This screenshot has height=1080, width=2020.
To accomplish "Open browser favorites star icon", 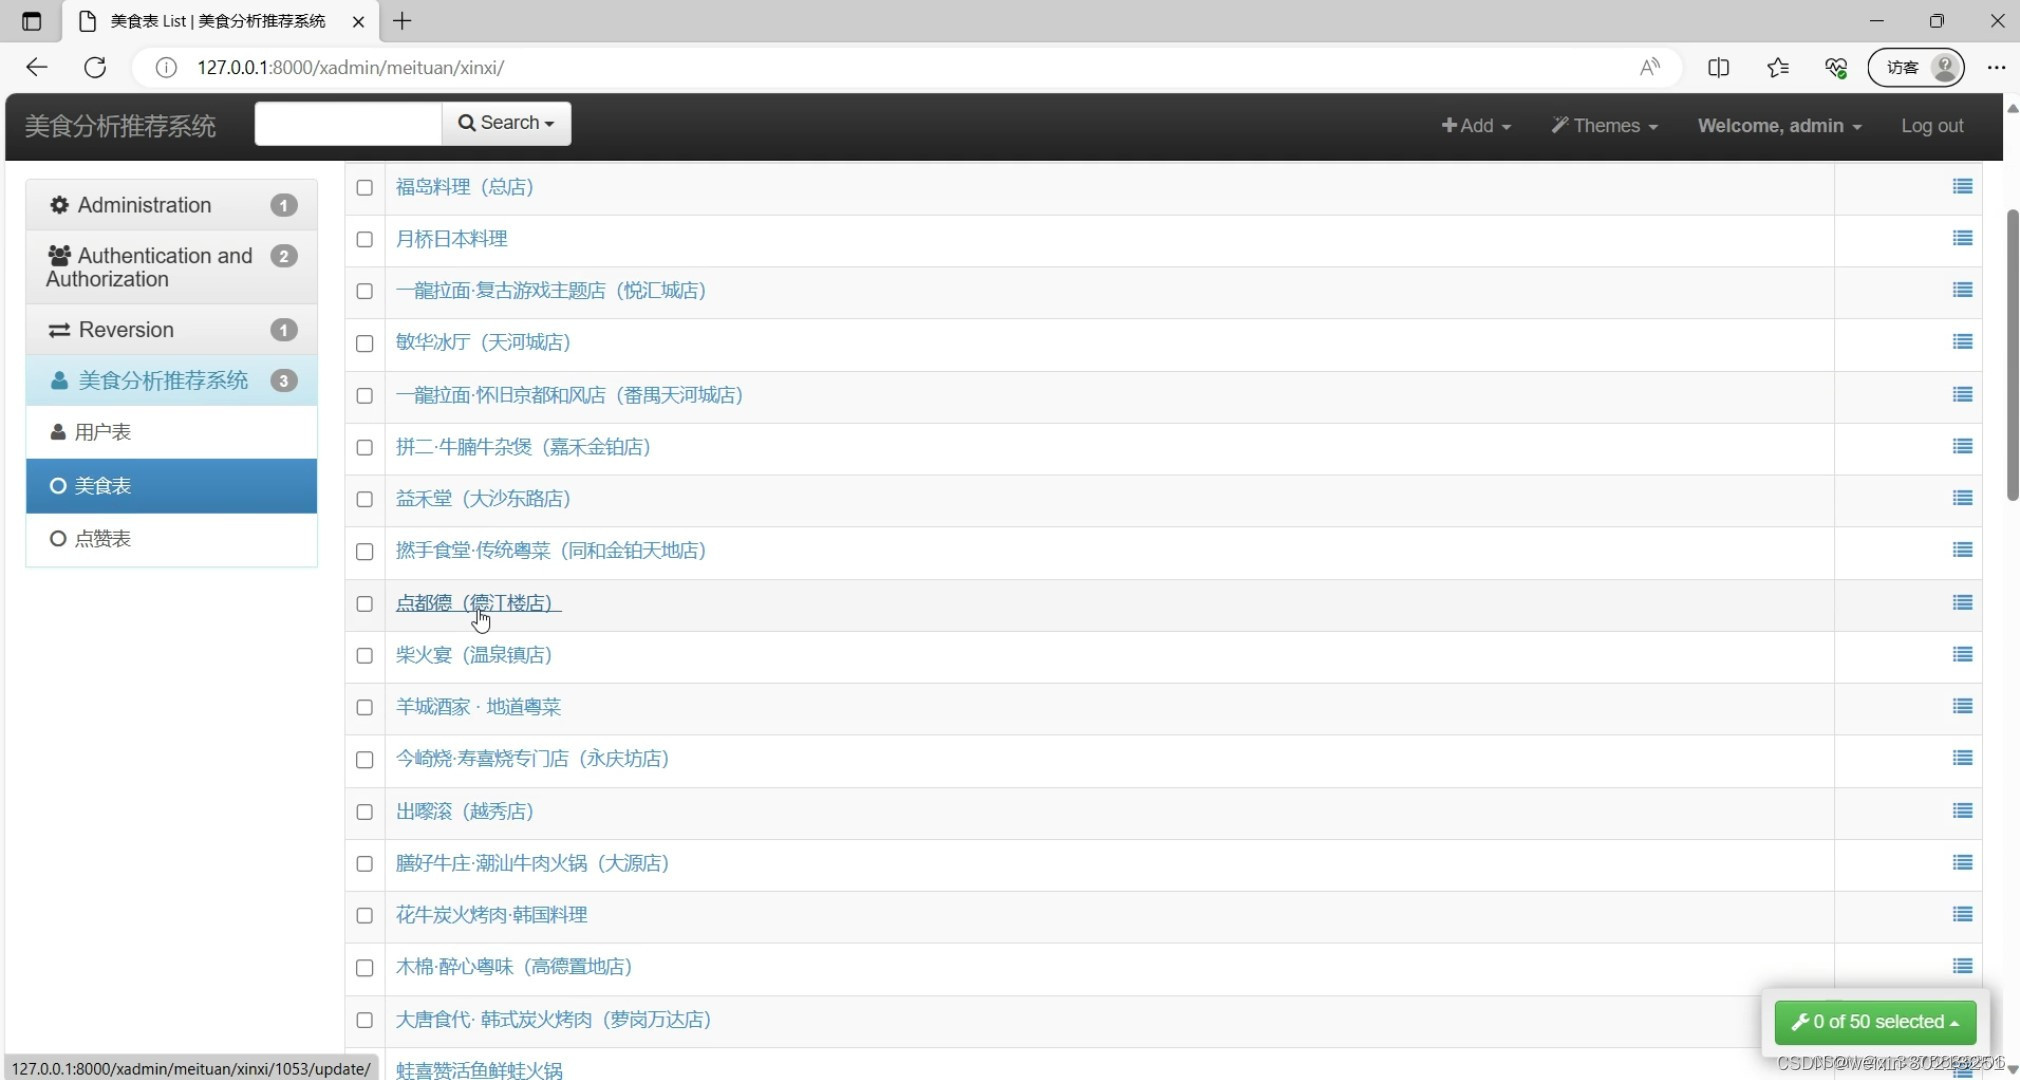I will 1777,67.
